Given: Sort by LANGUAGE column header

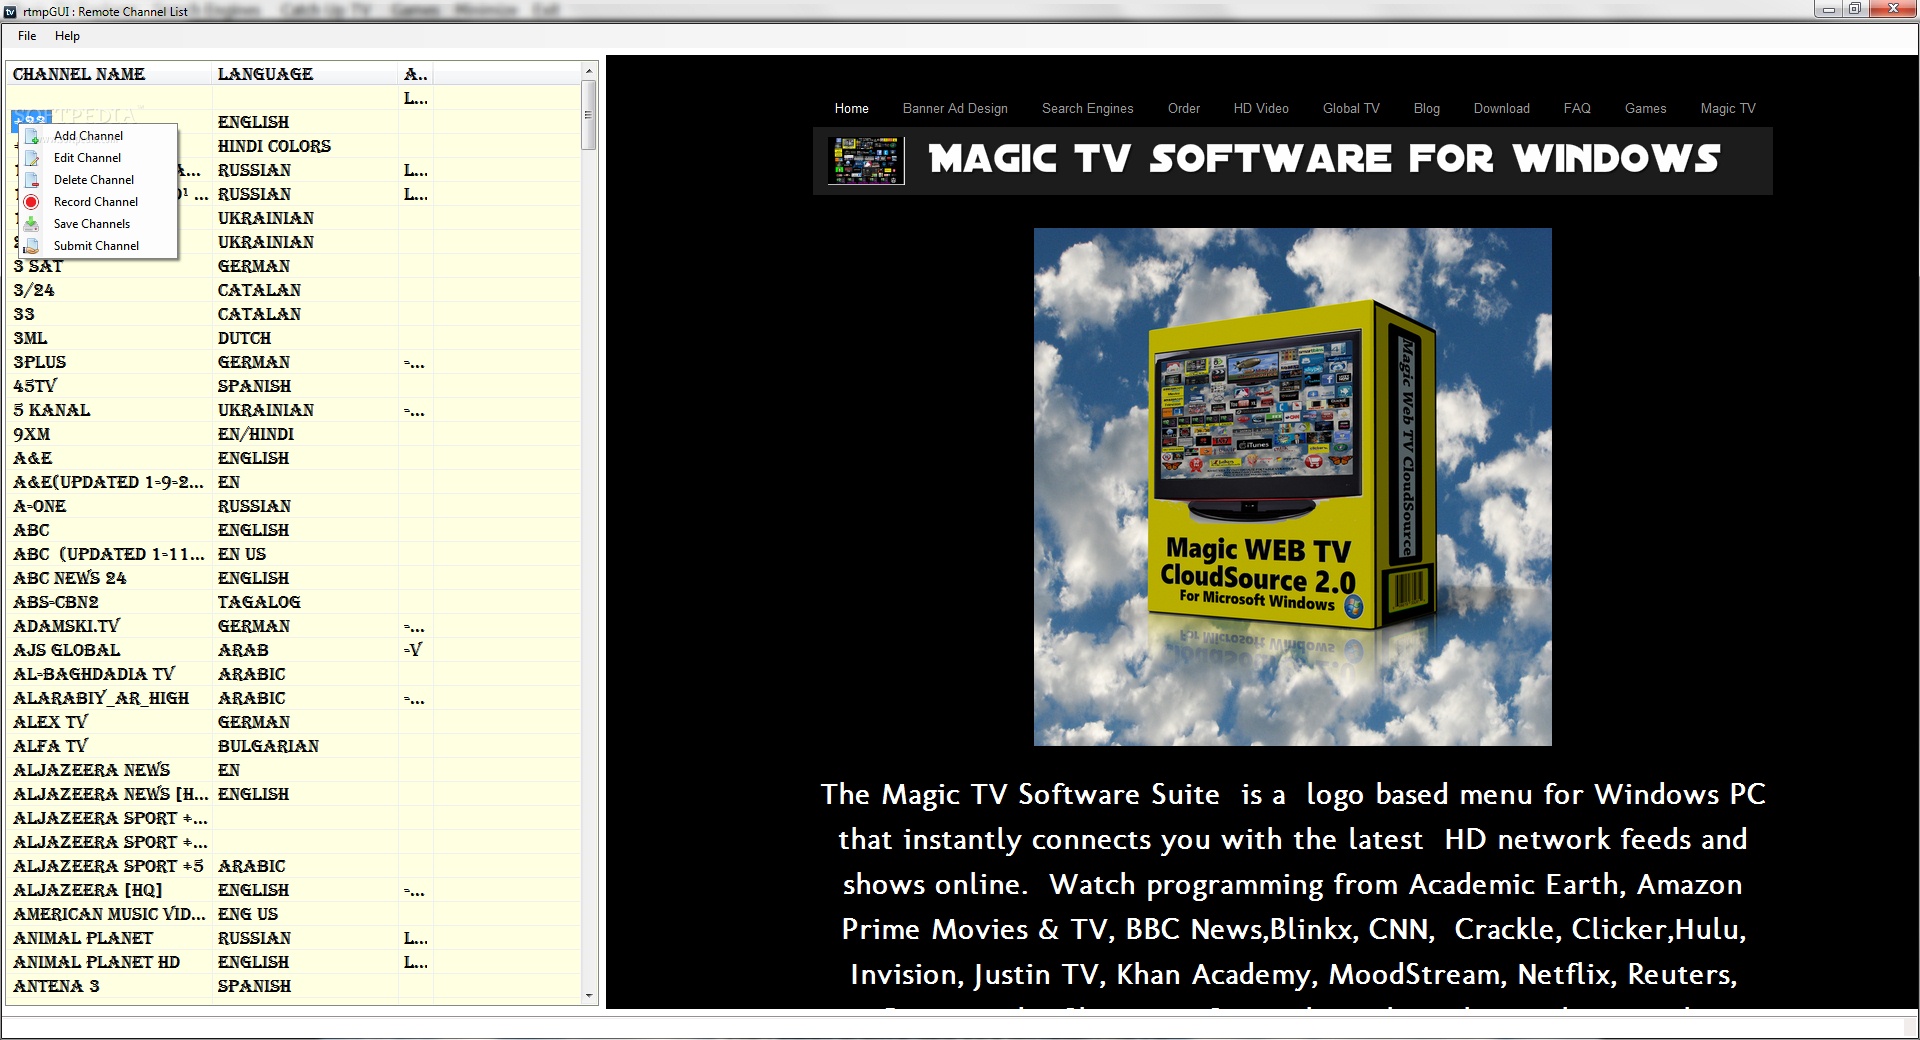Looking at the screenshot, I should coord(305,74).
